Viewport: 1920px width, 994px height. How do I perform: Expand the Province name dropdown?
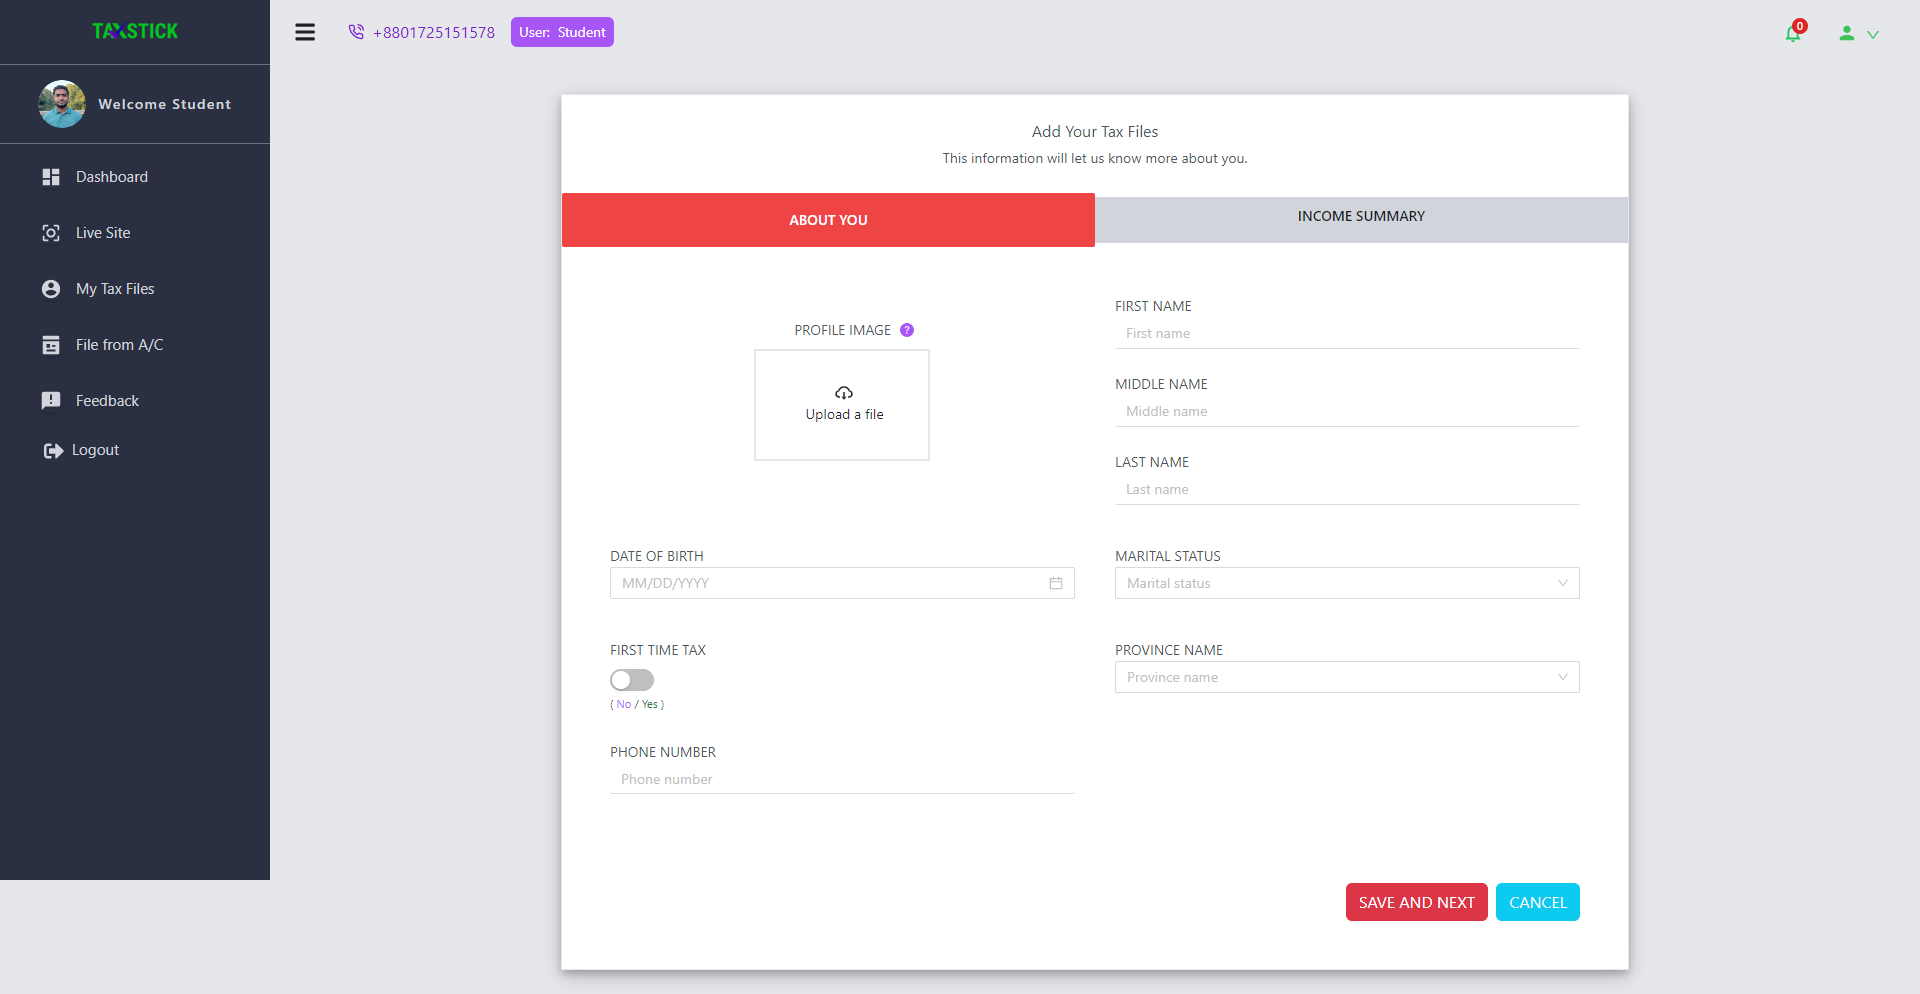pos(1347,677)
